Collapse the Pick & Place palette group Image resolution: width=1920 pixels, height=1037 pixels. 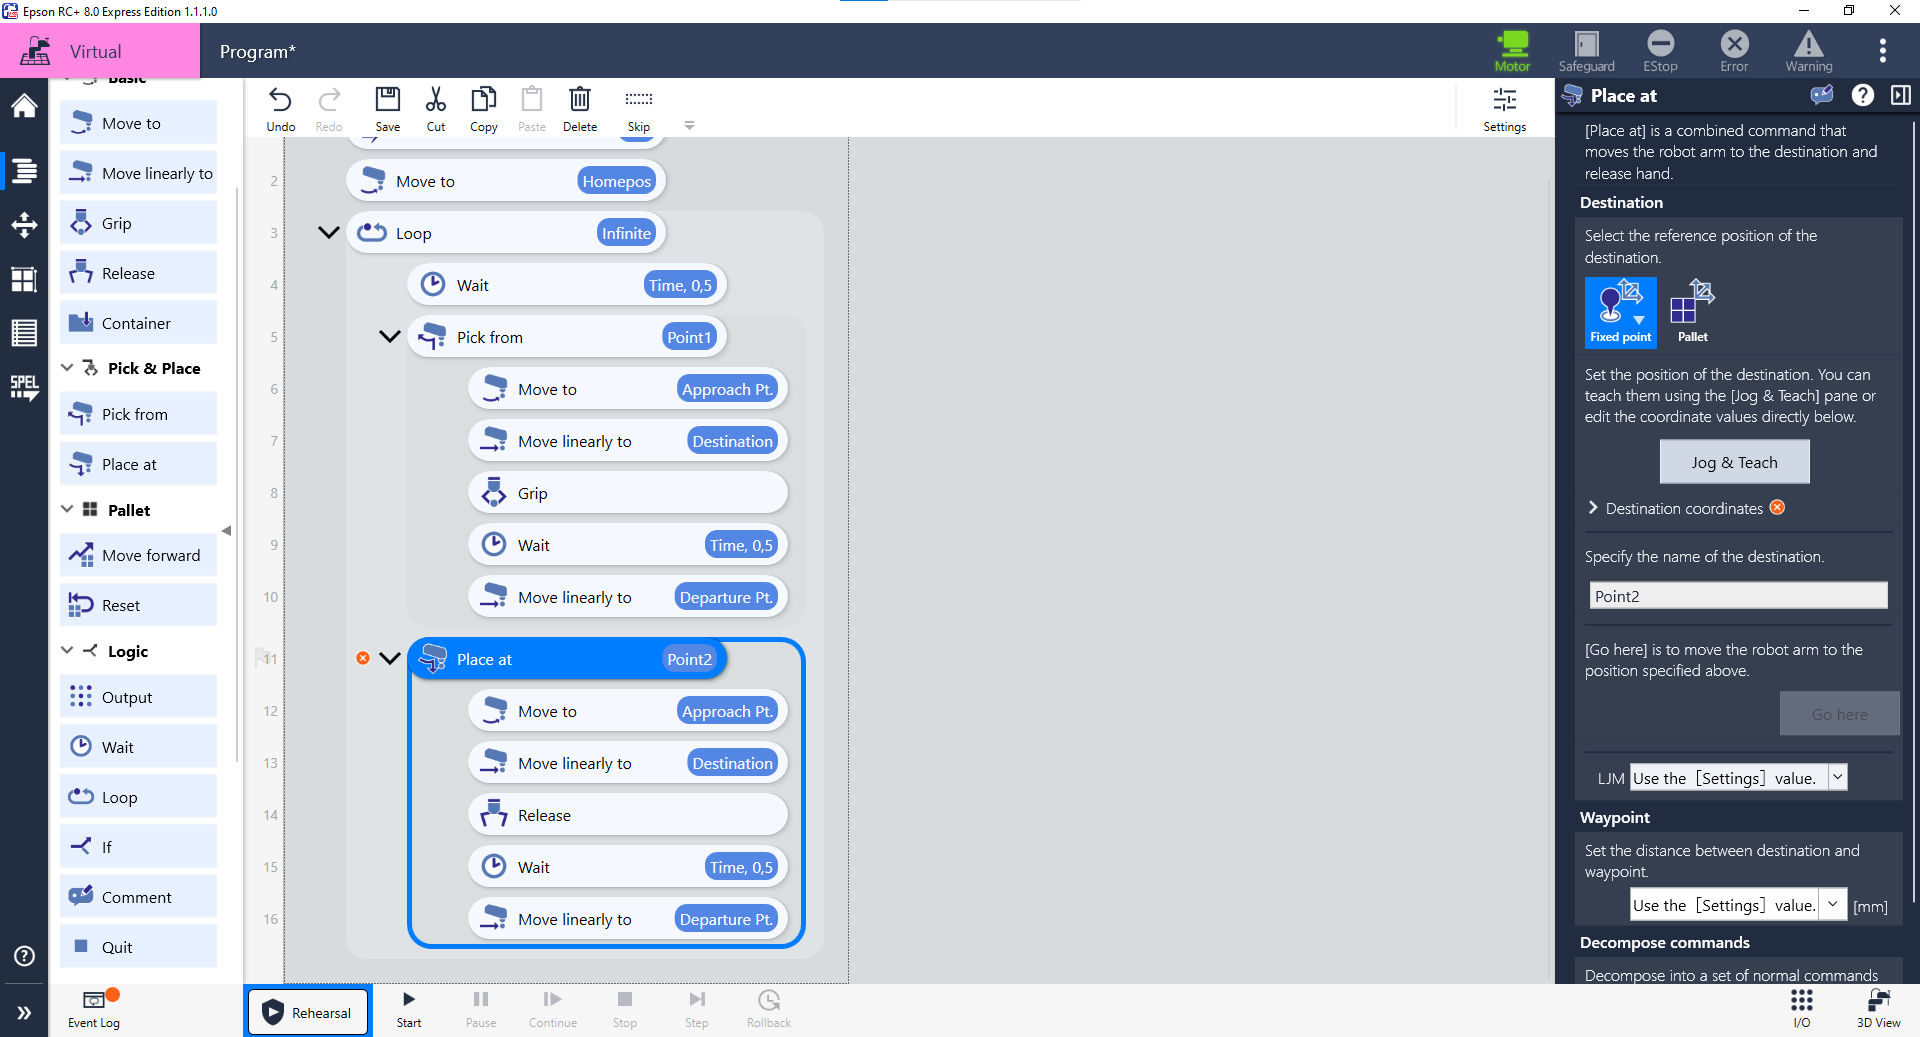pyautogui.click(x=67, y=368)
